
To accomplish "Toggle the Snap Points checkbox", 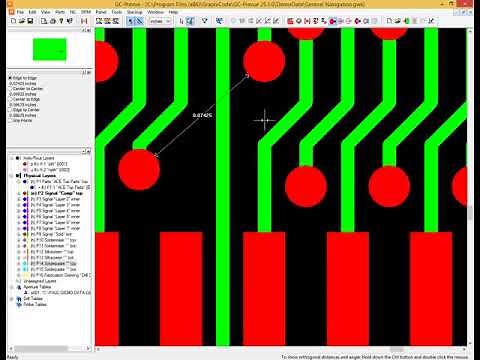I will click(x=10, y=120).
